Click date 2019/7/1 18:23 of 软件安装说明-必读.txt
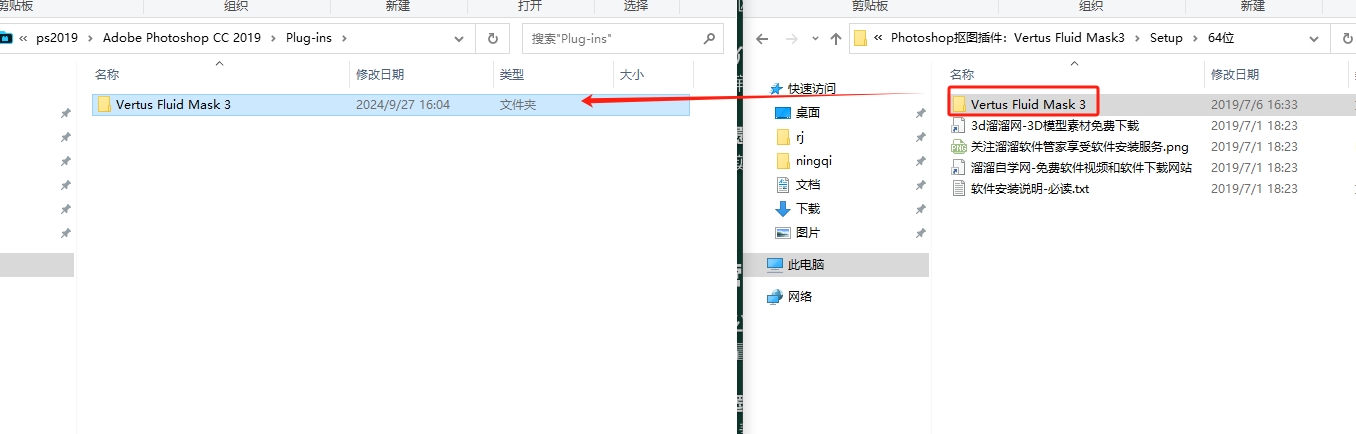Screen dimensions: 1356x434 [x=1254, y=188]
